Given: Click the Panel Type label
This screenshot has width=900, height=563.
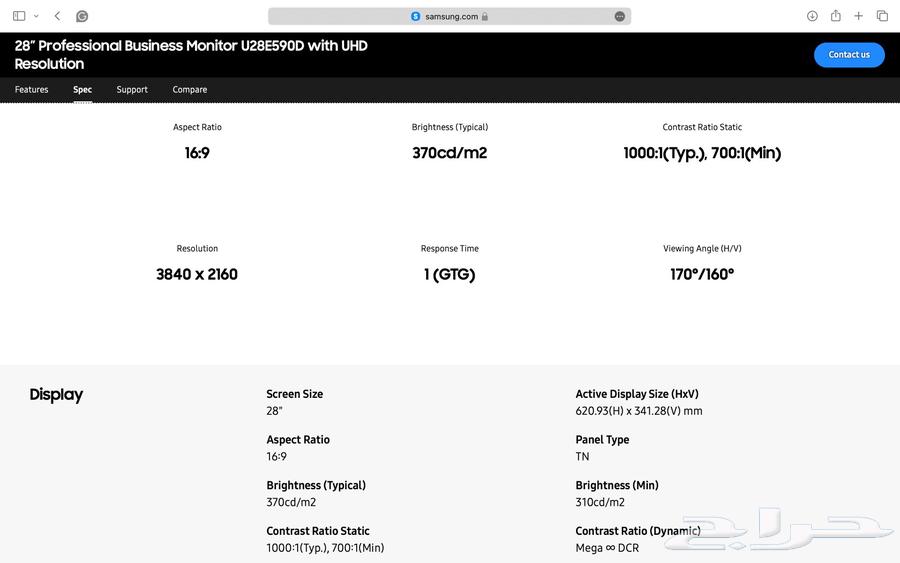Looking at the screenshot, I should click(602, 440).
